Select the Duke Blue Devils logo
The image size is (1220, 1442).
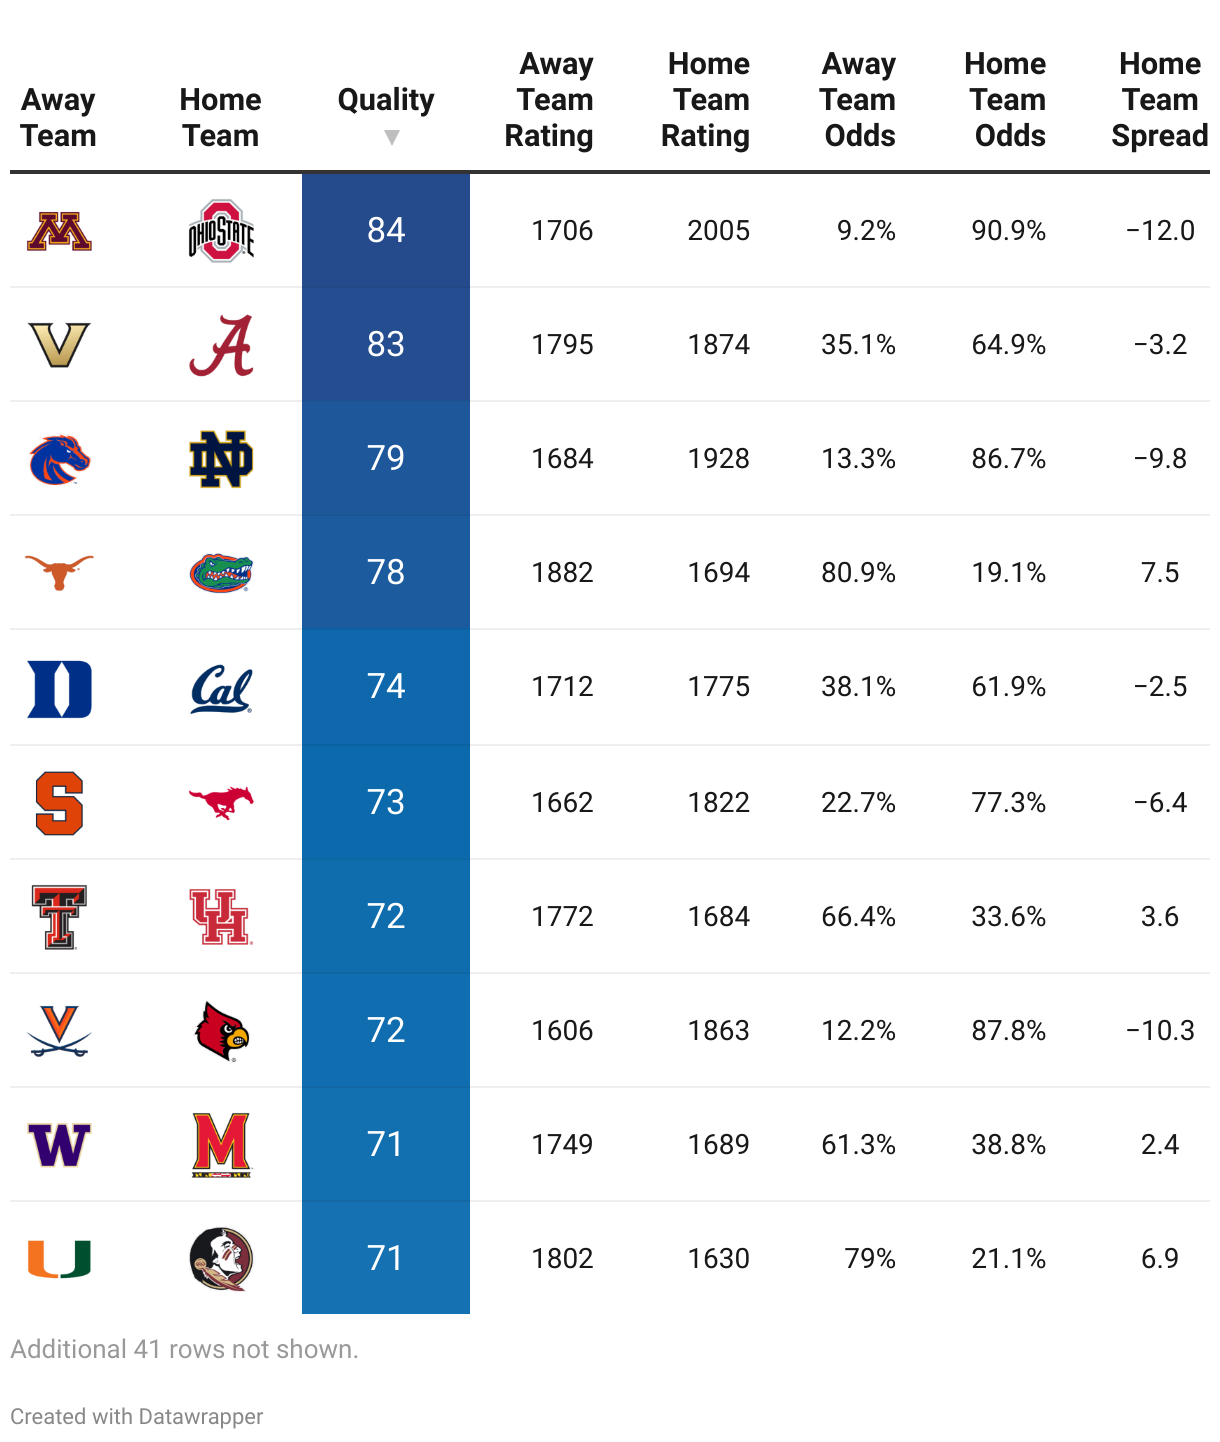point(59,688)
